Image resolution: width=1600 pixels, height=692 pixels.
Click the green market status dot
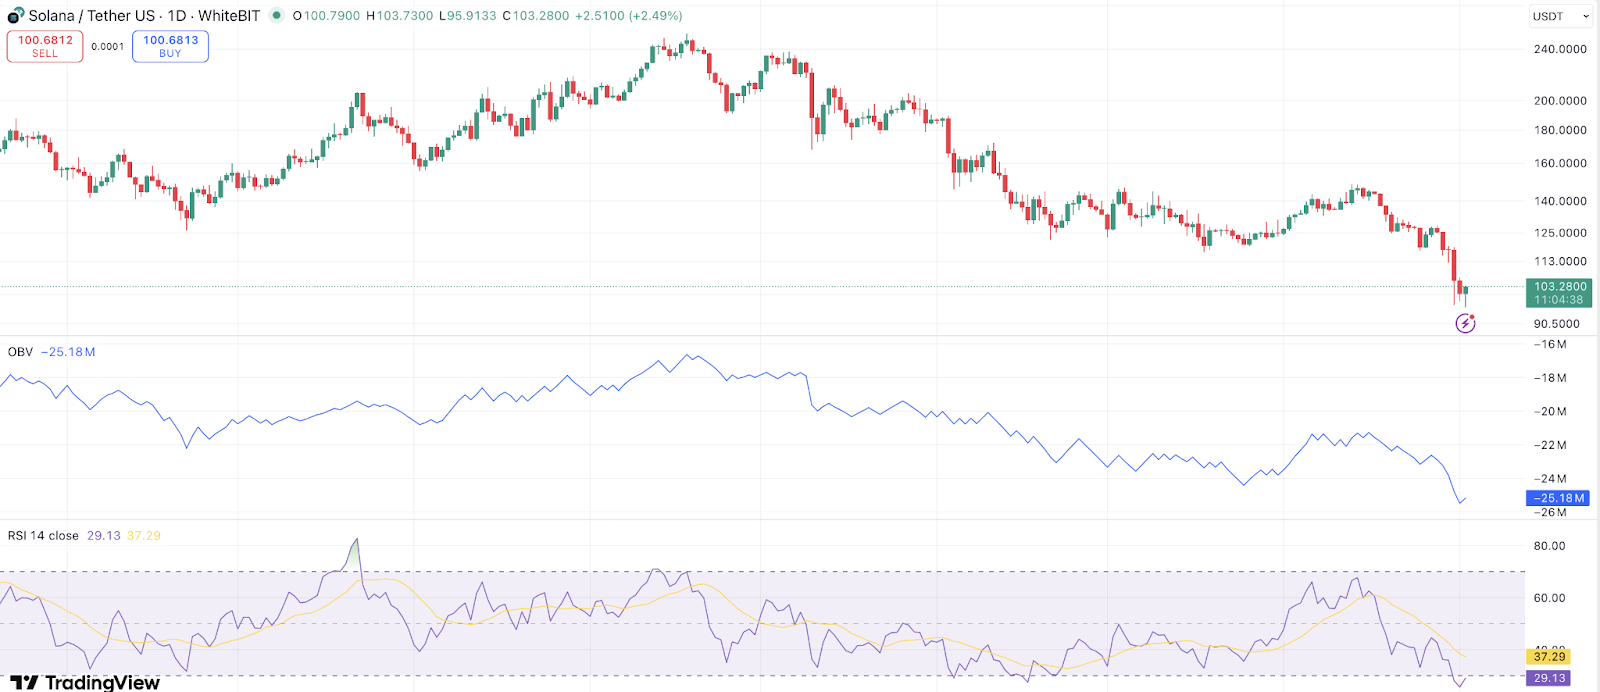coord(276,16)
